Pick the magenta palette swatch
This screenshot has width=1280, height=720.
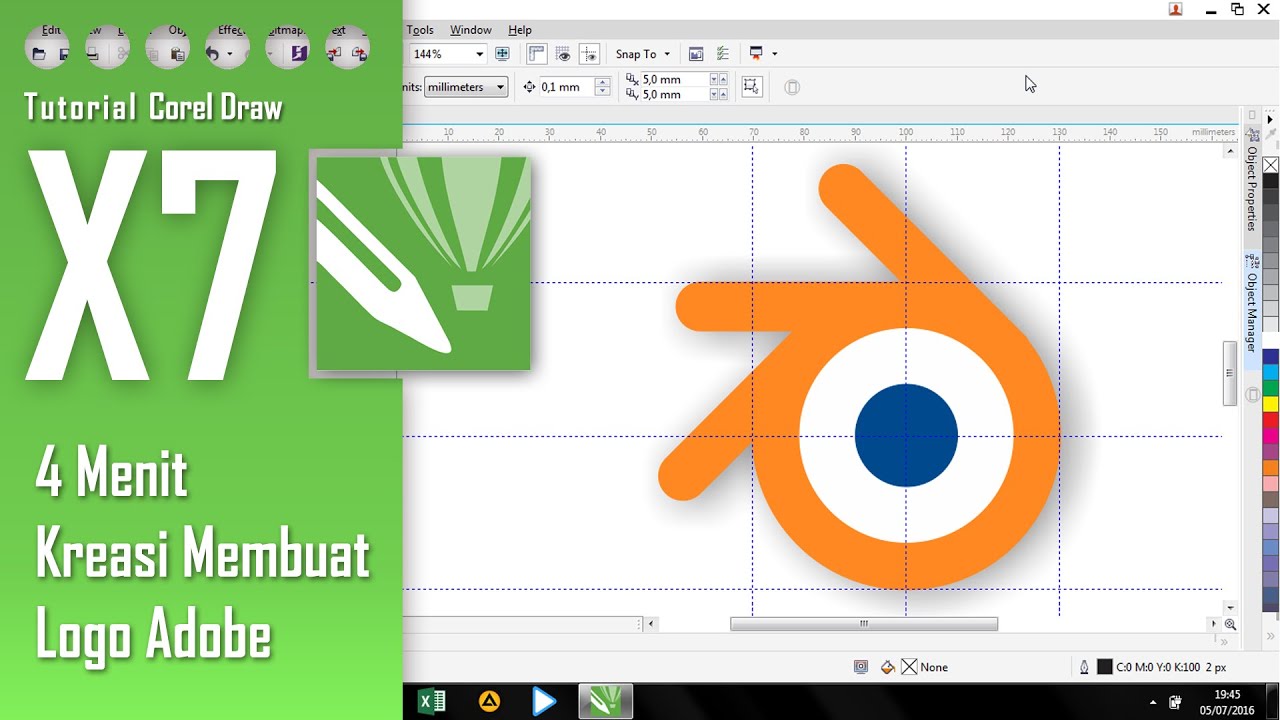tap(1270, 436)
